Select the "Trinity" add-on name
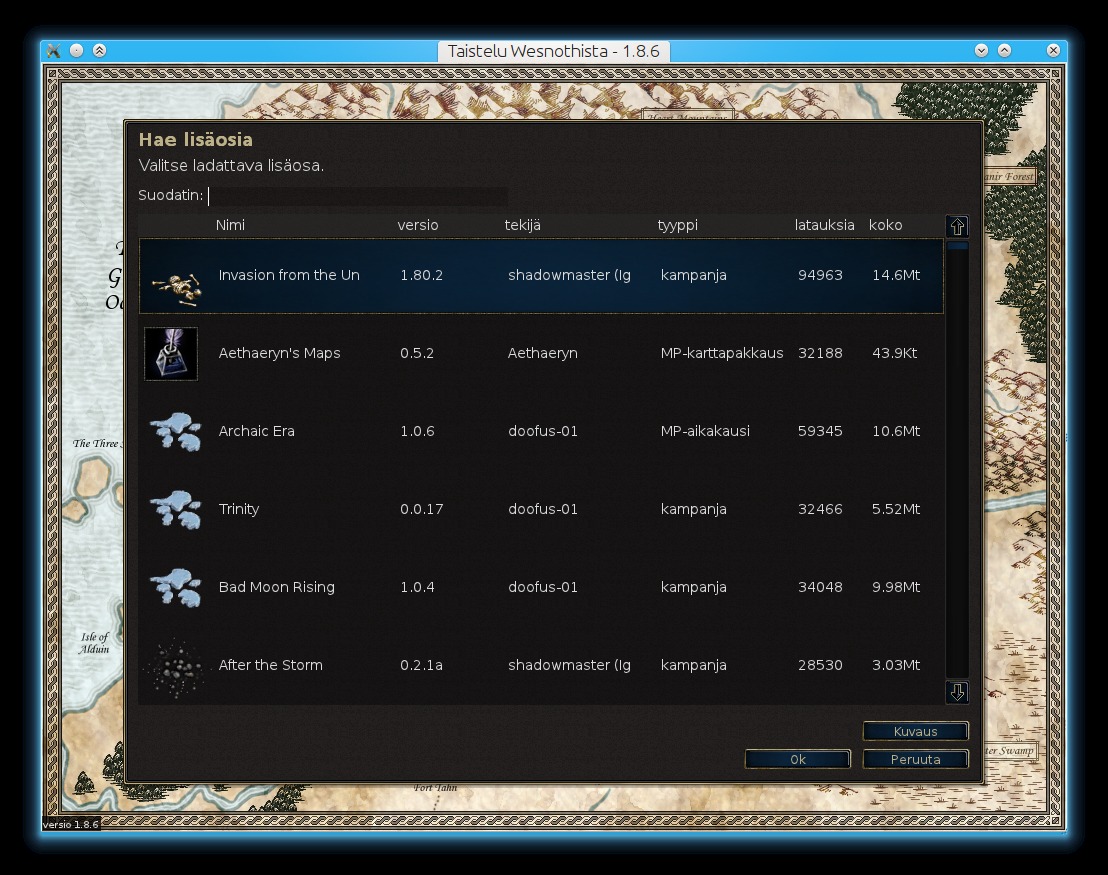The width and height of the screenshot is (1108, 875). 239,509
